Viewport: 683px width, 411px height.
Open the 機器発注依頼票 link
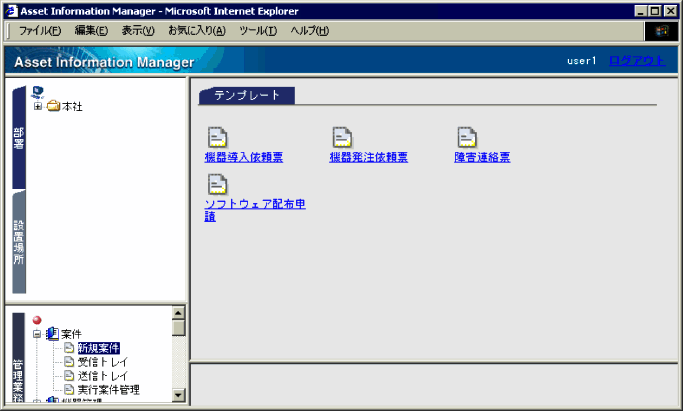point(369,157)
